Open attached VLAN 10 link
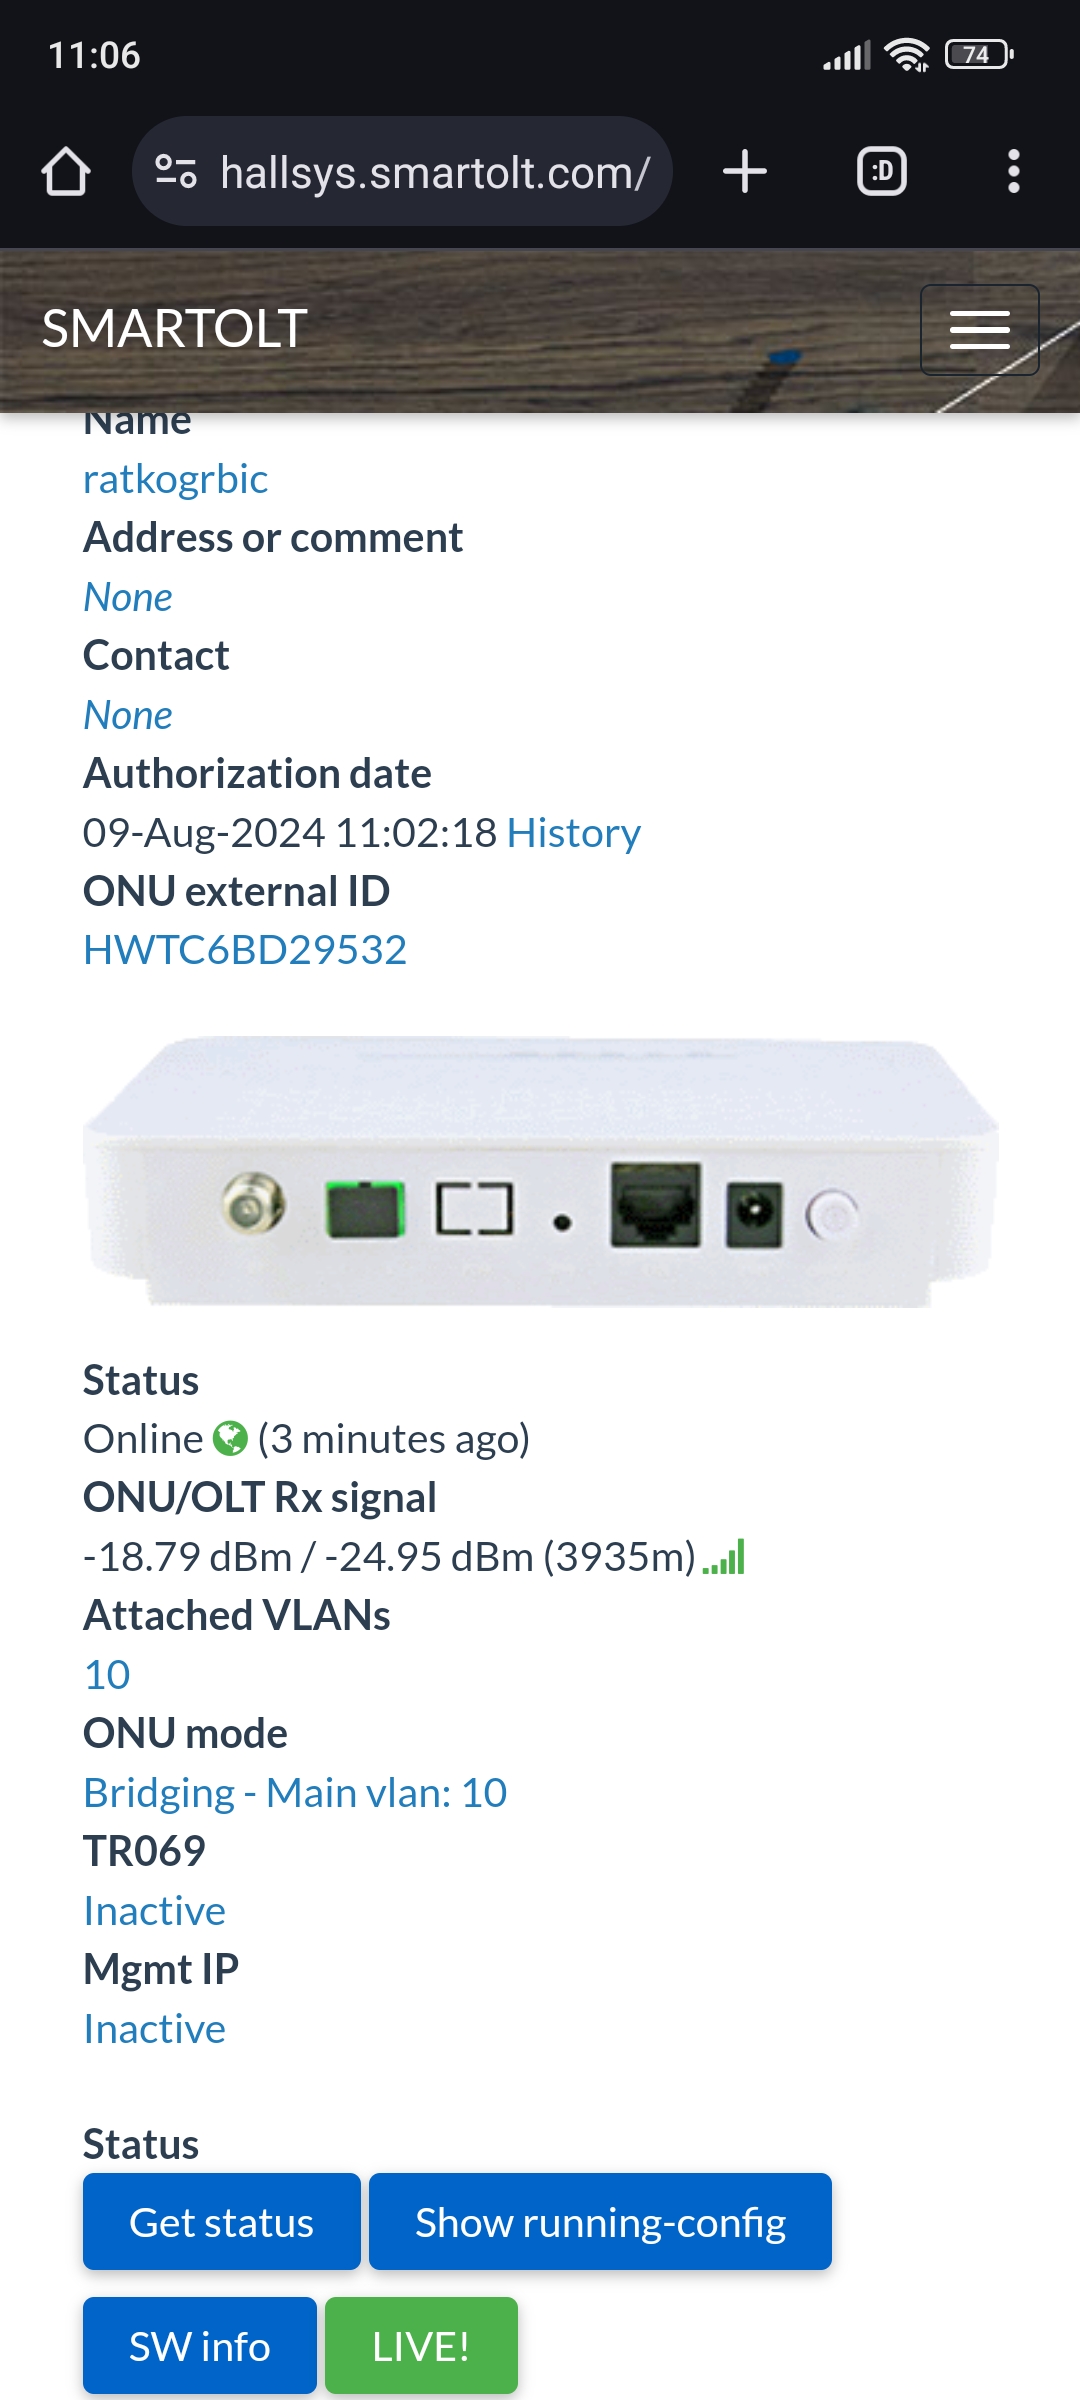This screenshot has width=1080, height=2400. click(107, 1675)
